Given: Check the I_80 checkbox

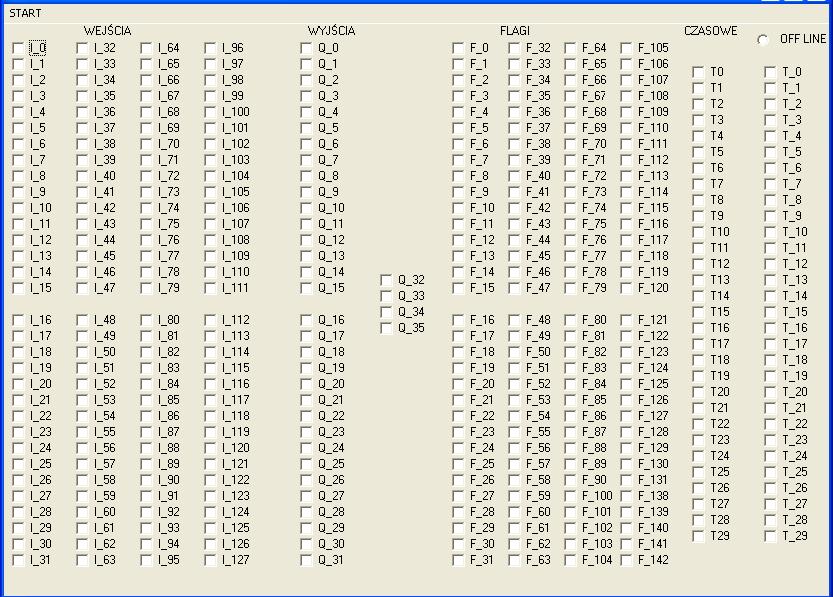Looking at the screenshot, I should click(146, 320).
